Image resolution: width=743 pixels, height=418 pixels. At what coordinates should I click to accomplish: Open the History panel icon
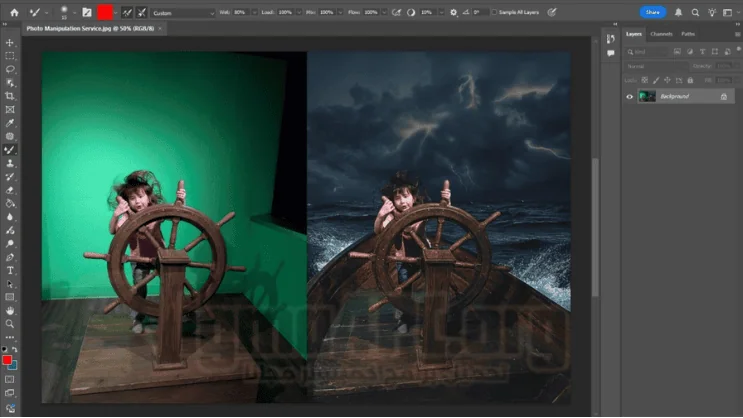point(610,38)
